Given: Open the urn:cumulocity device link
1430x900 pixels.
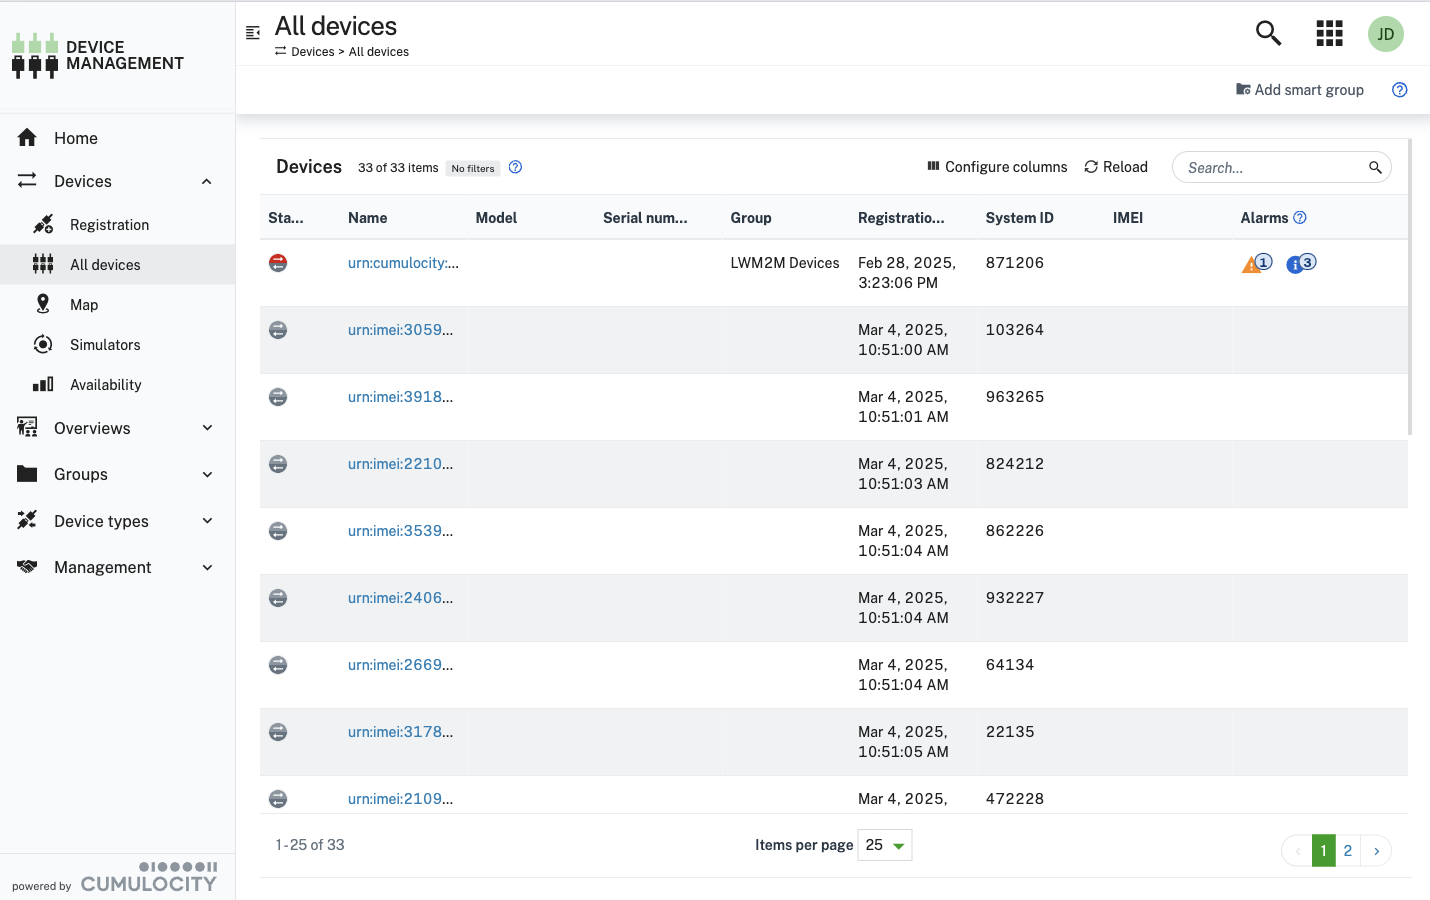Looking at the screenshot, I should coord(403,263).
